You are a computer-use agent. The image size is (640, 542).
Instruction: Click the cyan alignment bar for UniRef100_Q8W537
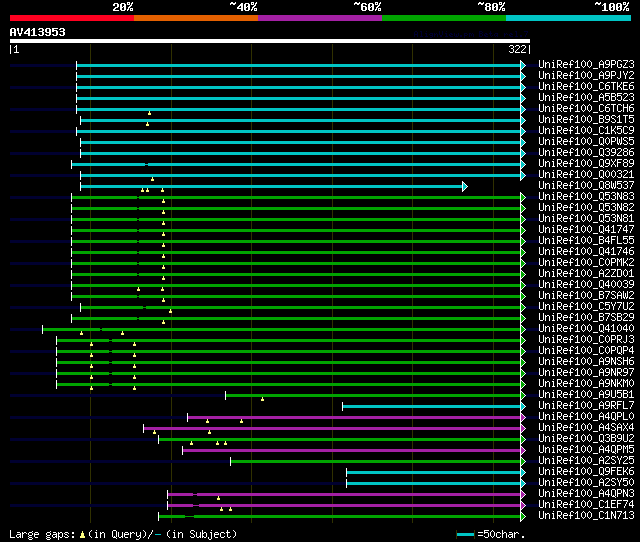271,187
